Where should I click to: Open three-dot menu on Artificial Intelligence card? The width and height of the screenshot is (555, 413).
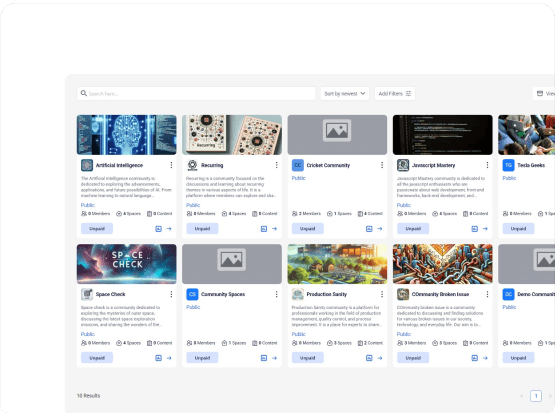pos(171,165)
